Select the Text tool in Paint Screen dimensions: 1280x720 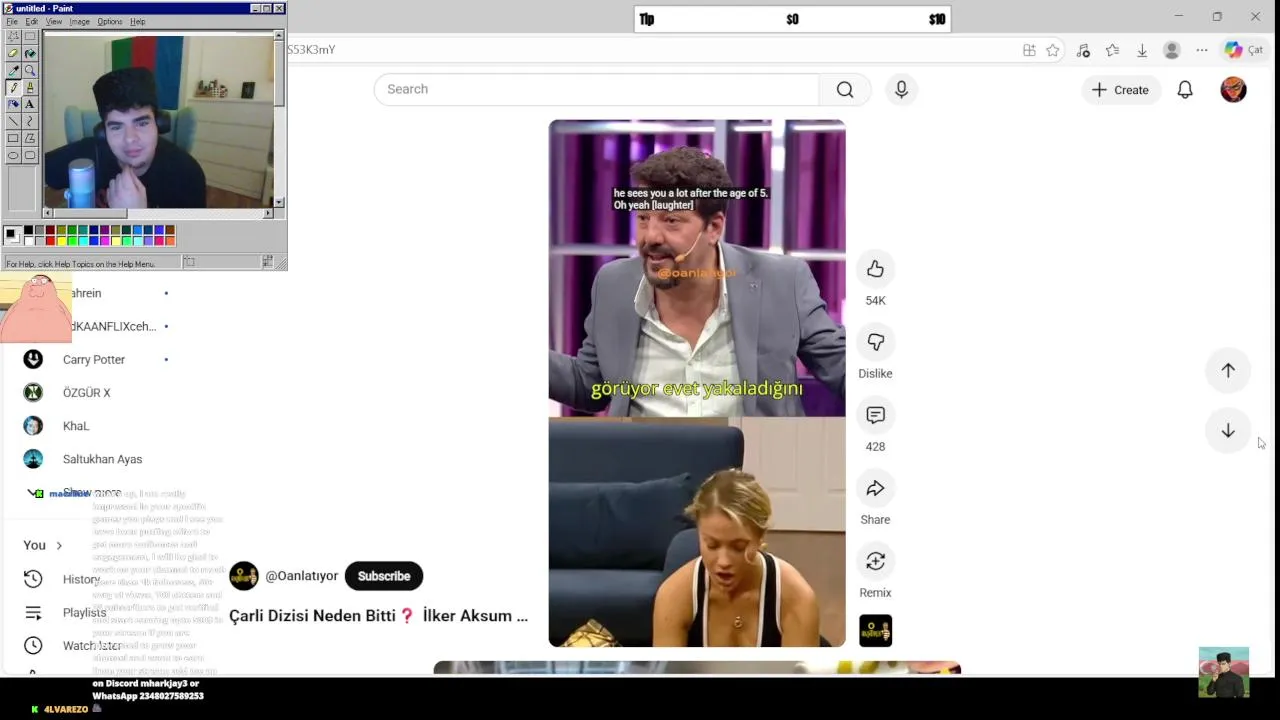point(30,104)
